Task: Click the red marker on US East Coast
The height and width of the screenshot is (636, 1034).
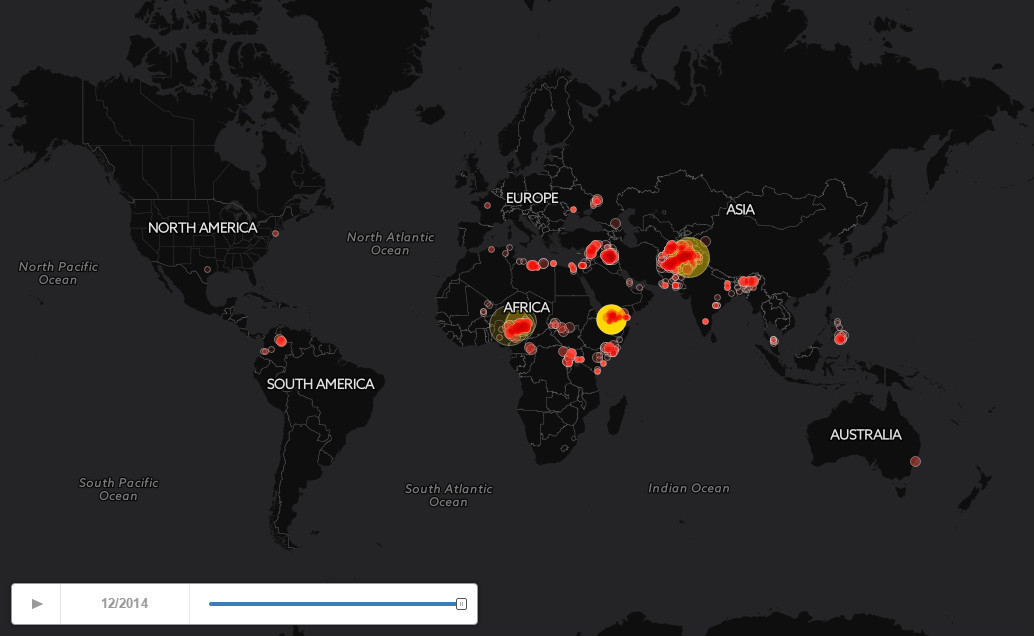Action: pos(276,234)
